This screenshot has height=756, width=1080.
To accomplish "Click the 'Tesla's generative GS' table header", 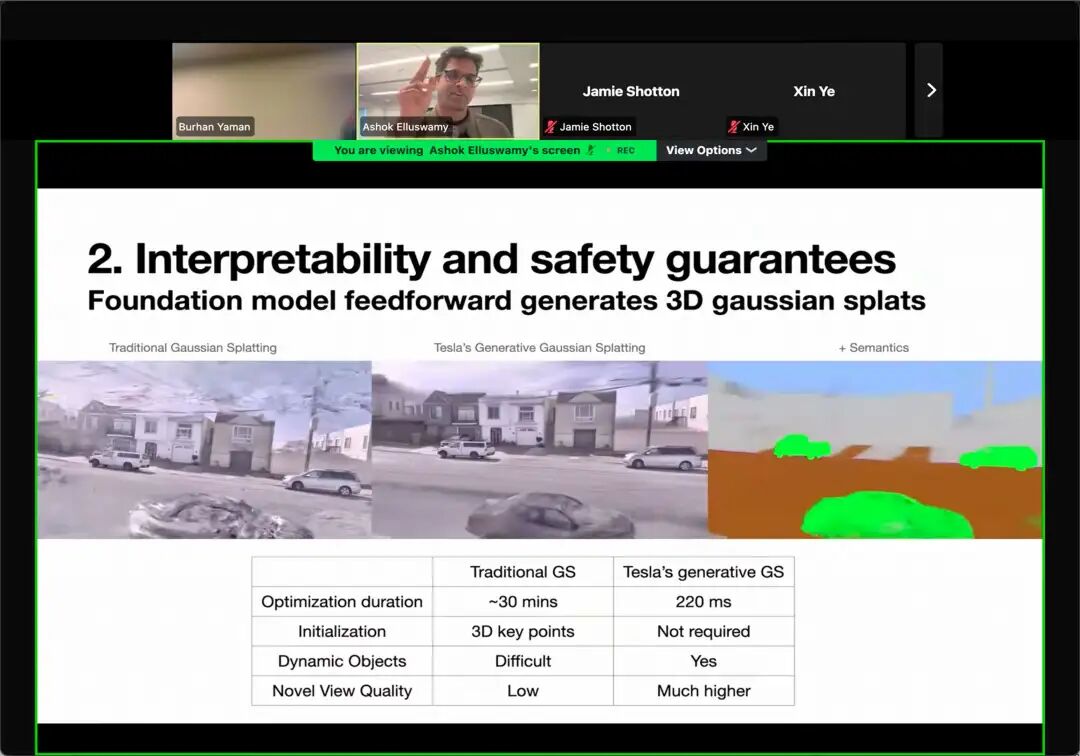I will click(703, 572).
